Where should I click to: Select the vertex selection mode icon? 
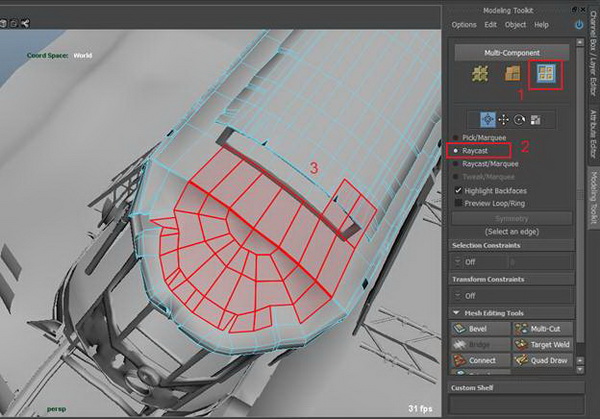click(482, 76)
